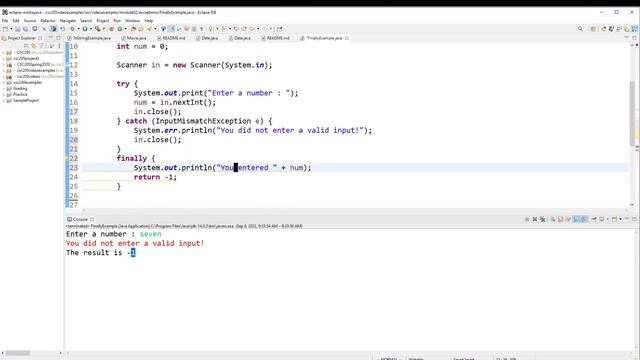Toggle Show Console on standard output
Viewport: 640px width, 360px height.
coord(576,219)
